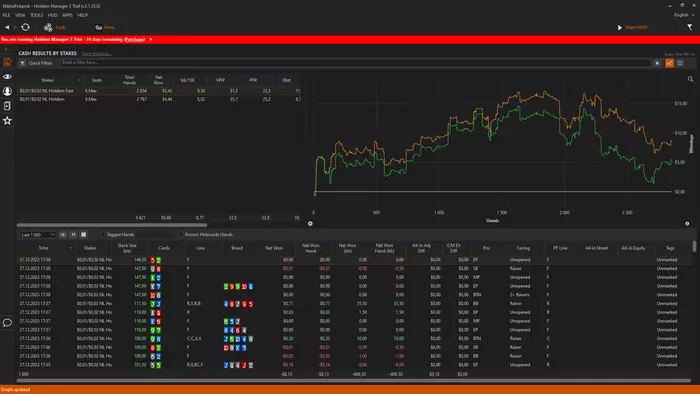Open the TOOLS menu
Viewport: 700px width, 394px height.
(37, 15)
